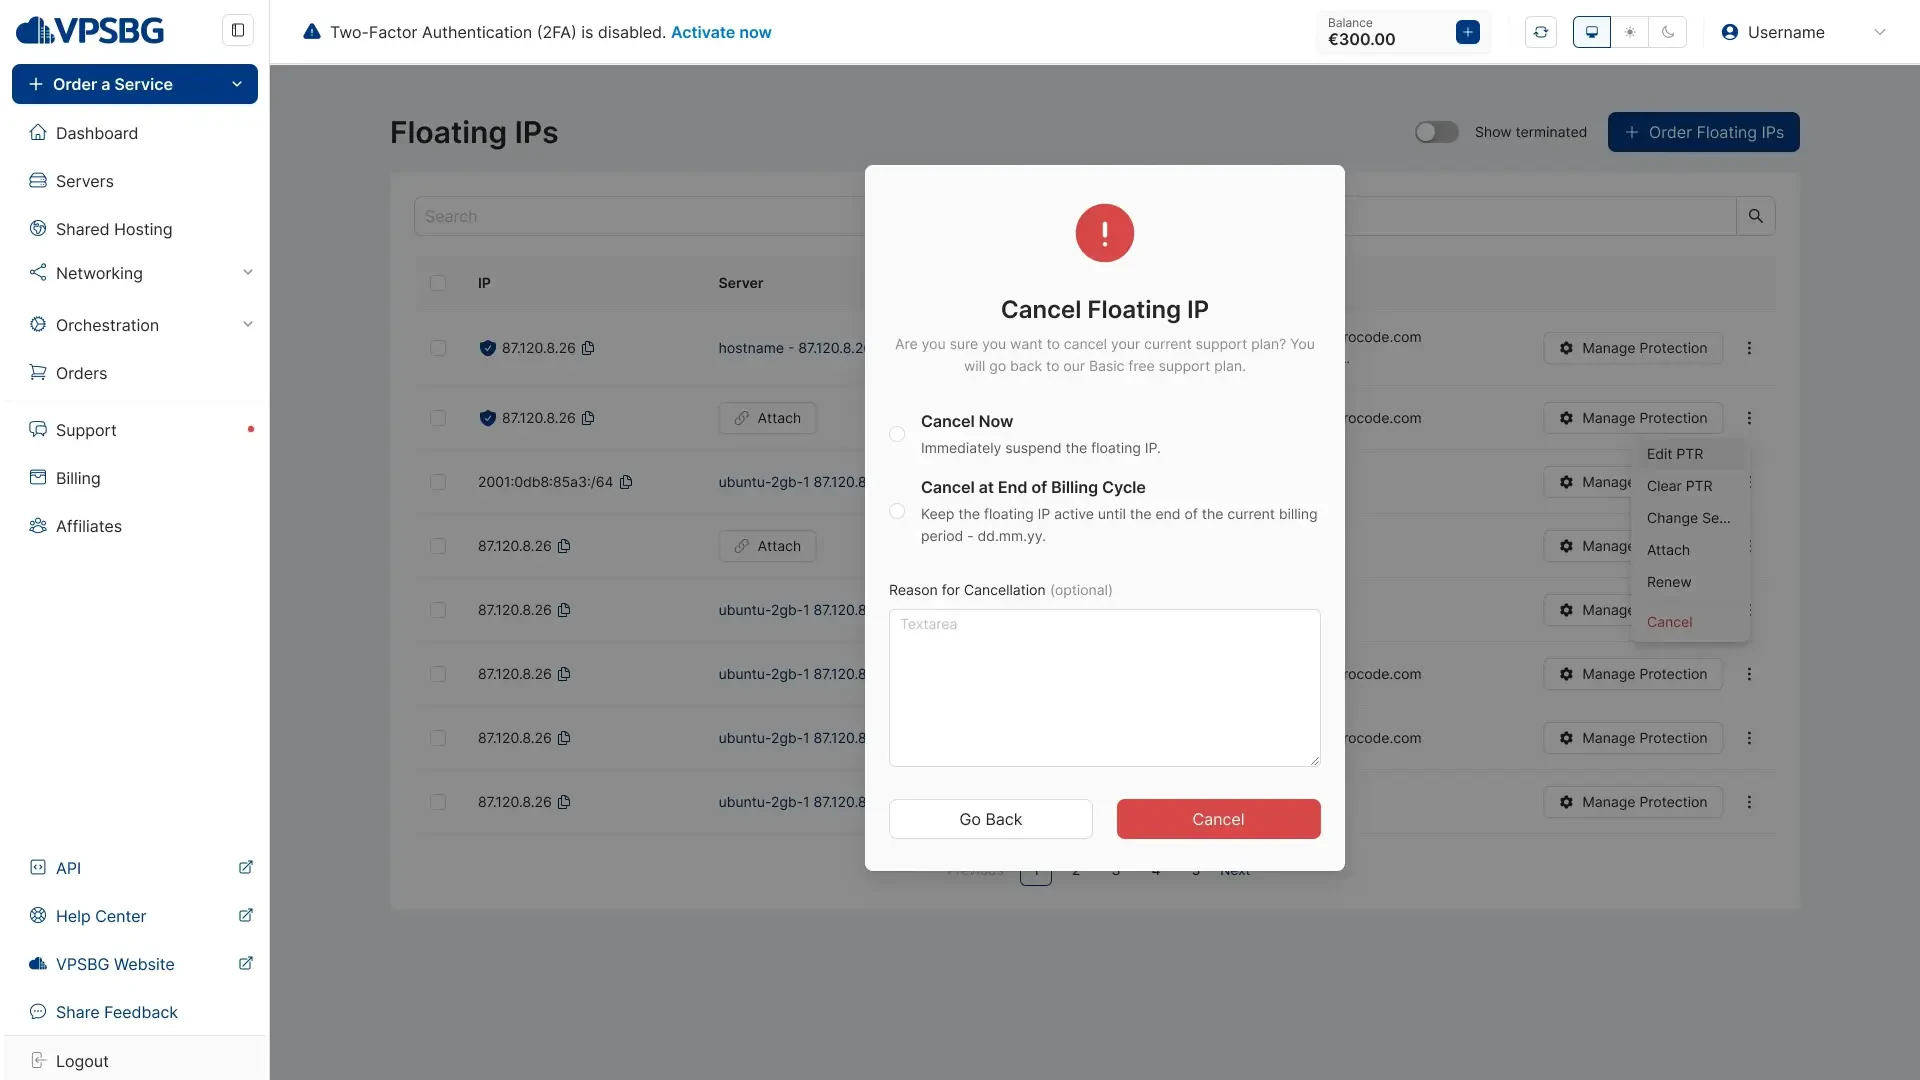This screenshot has width=1920, height=1080.
Task: Switch to light mode sun icon
Action: coord(1630,32)
